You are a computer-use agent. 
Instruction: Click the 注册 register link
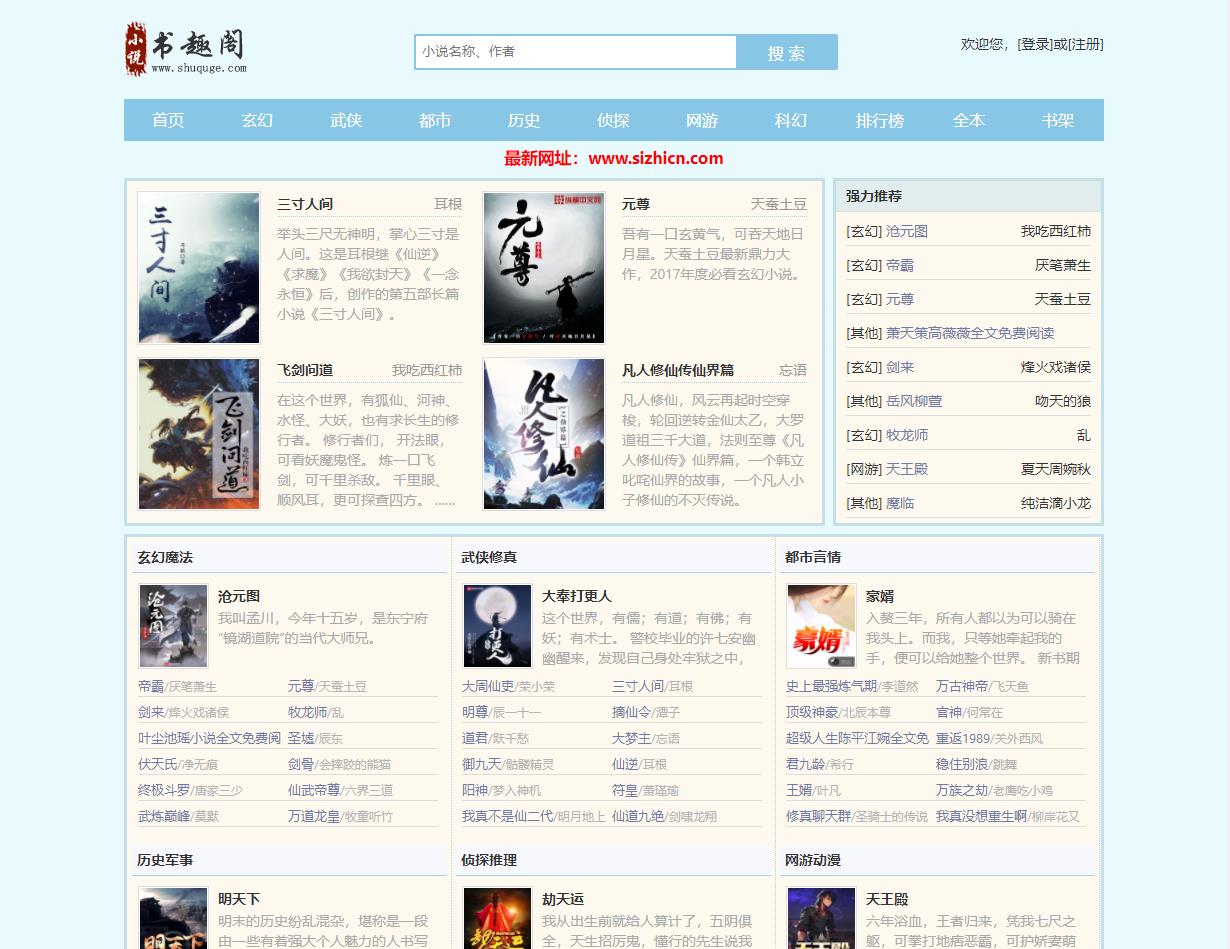point(1085,44)
